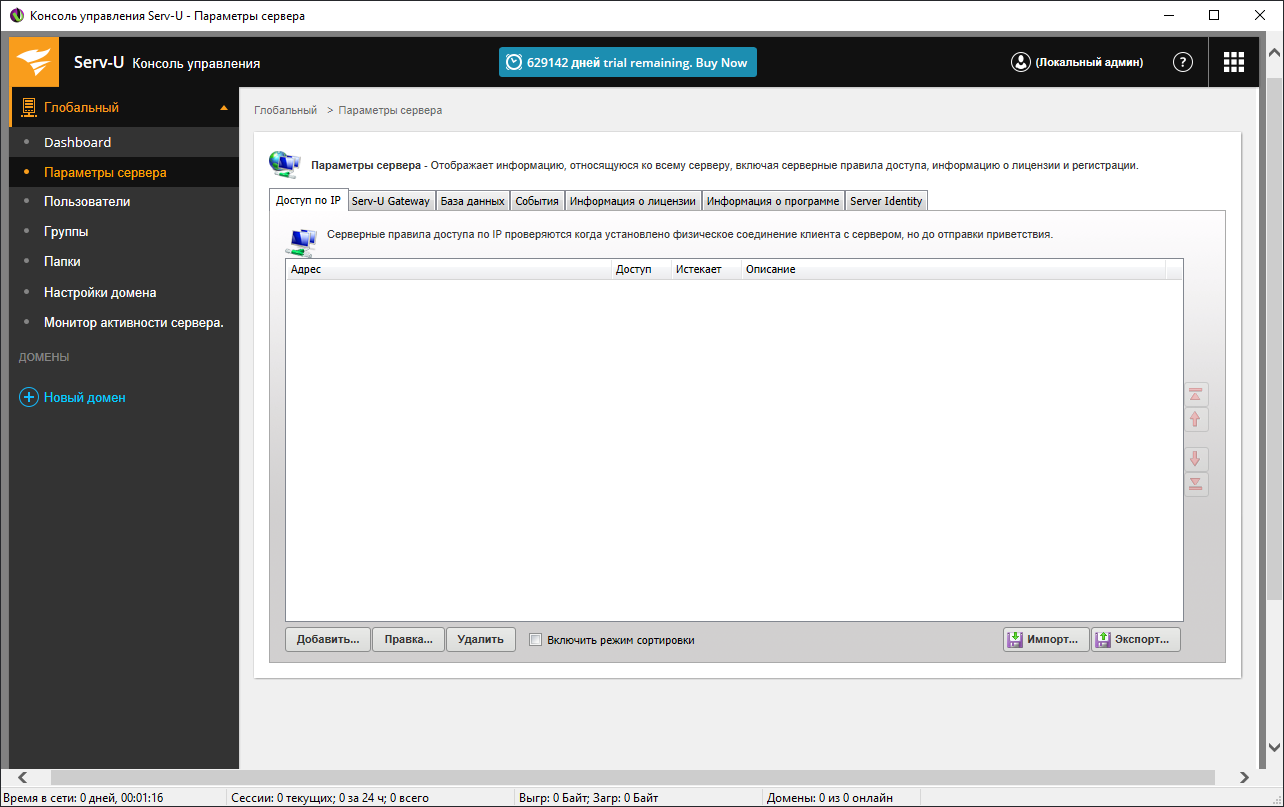
Task: Click the Глобальный breadcrumb link
Action: click(285, 110)
